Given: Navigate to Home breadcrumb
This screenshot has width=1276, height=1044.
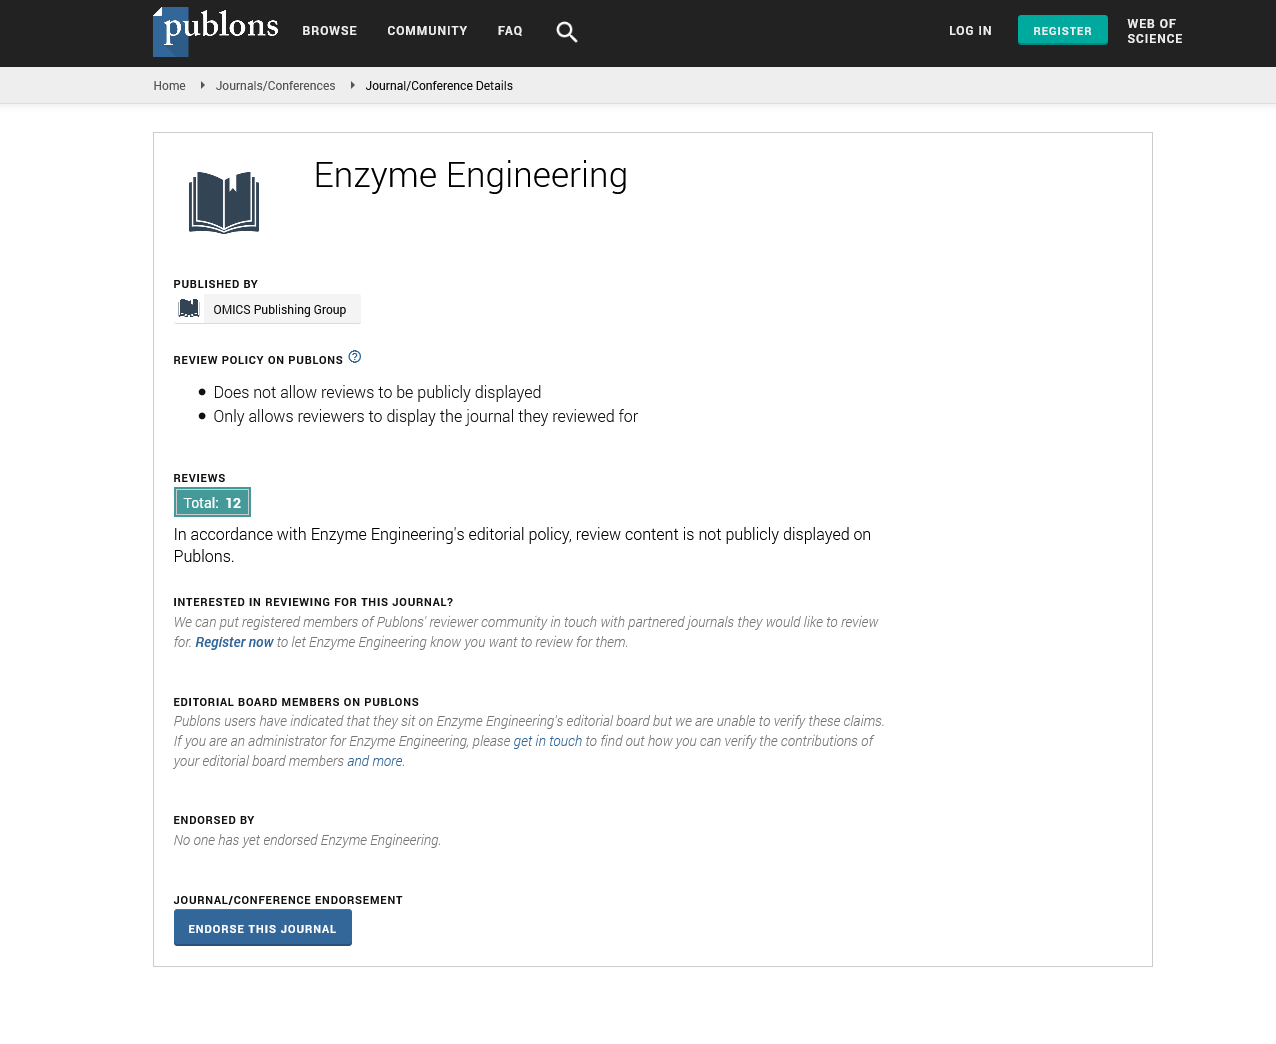Looking at the screenshot, I should [169, 86].
